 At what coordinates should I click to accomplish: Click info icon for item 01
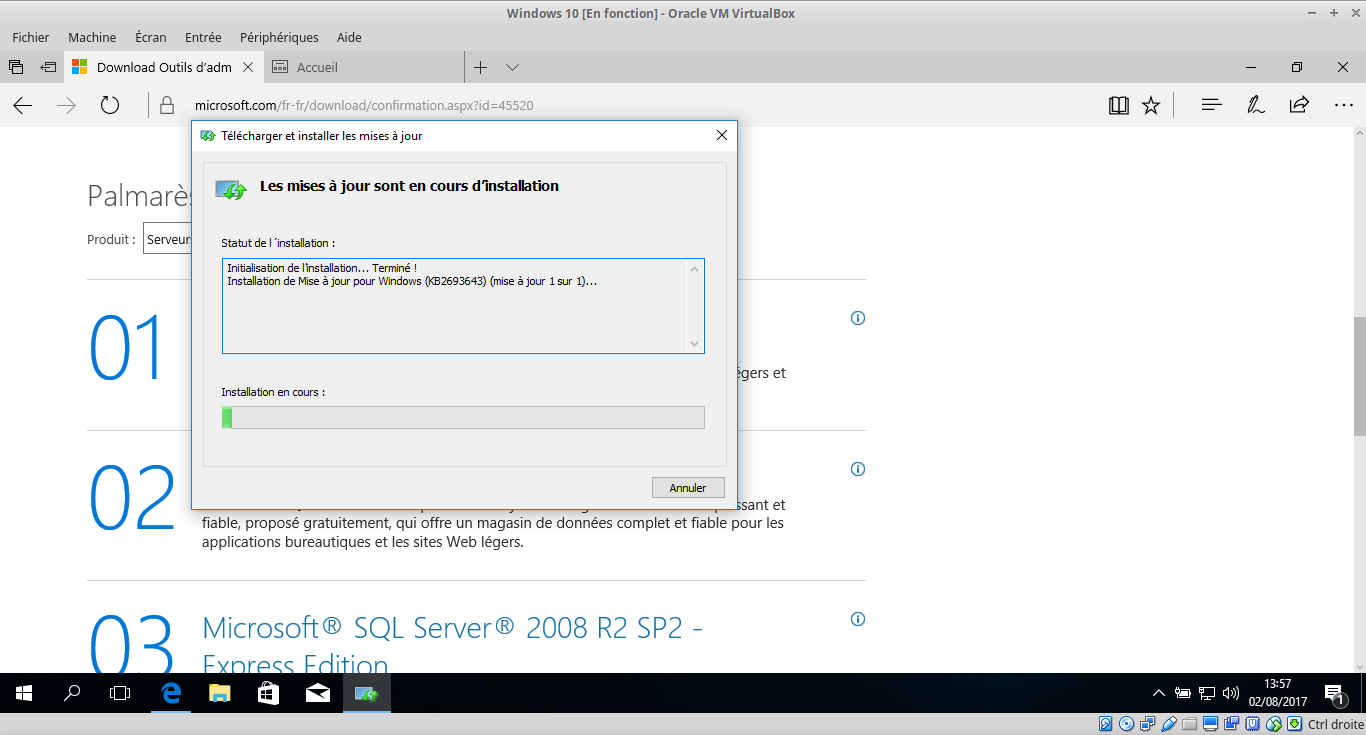point(857,318)
